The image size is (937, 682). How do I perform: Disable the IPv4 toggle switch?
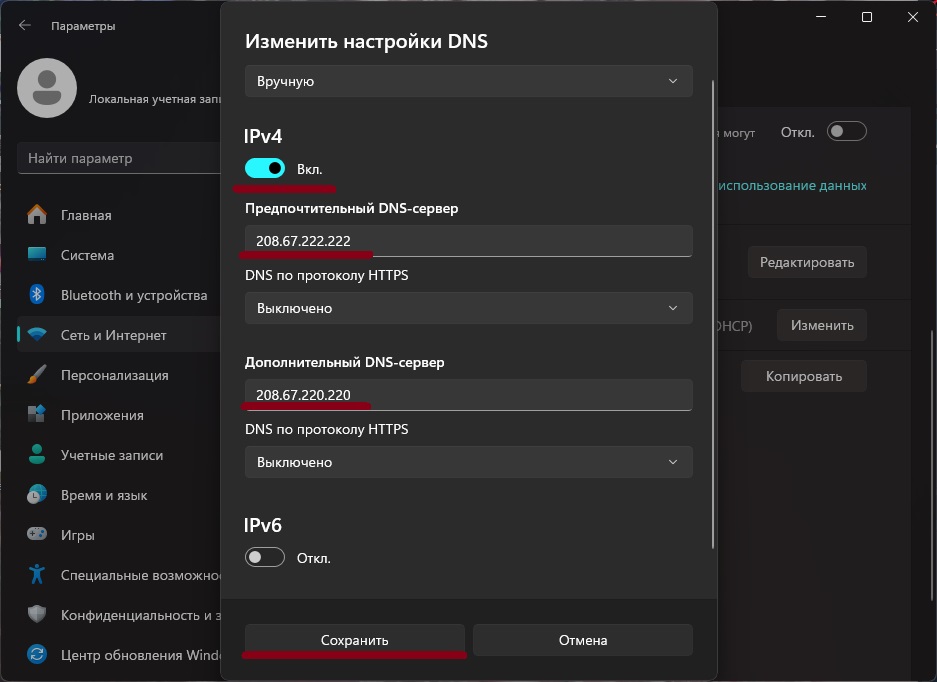tap(265, 169)
